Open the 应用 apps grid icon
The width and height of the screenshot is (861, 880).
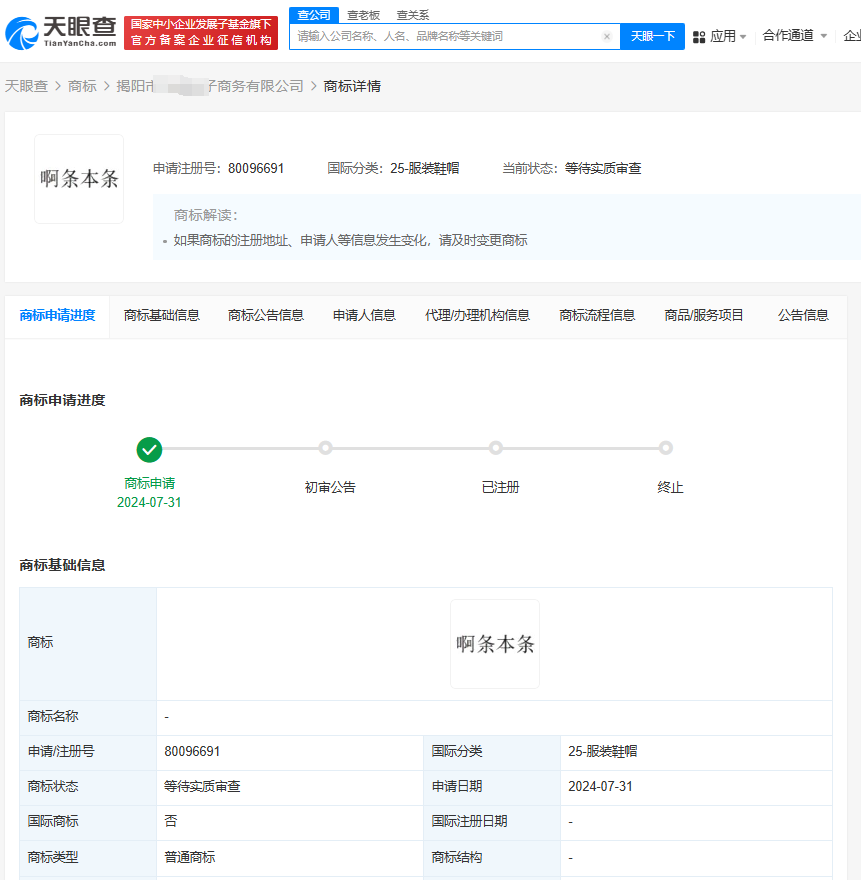coord(699,35)
